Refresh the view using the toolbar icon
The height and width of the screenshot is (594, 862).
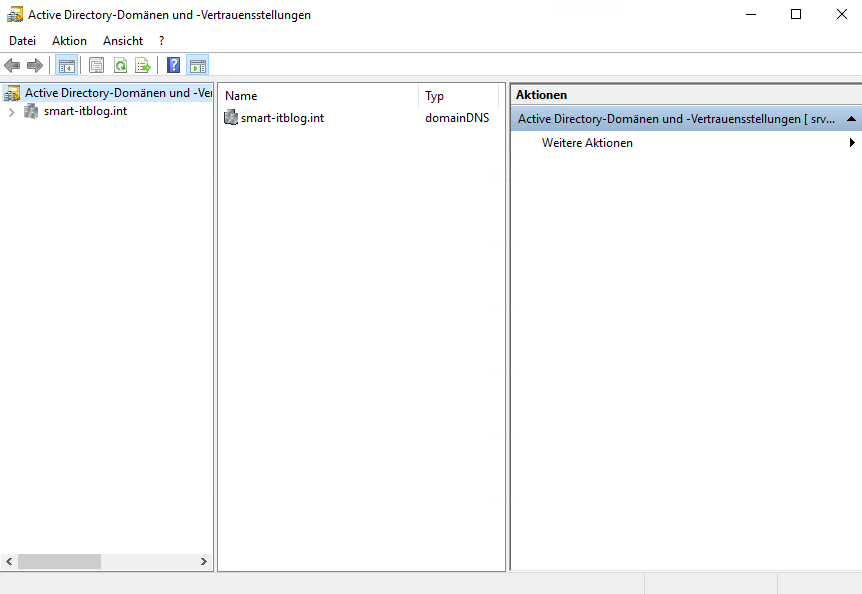tap(120, 66)
